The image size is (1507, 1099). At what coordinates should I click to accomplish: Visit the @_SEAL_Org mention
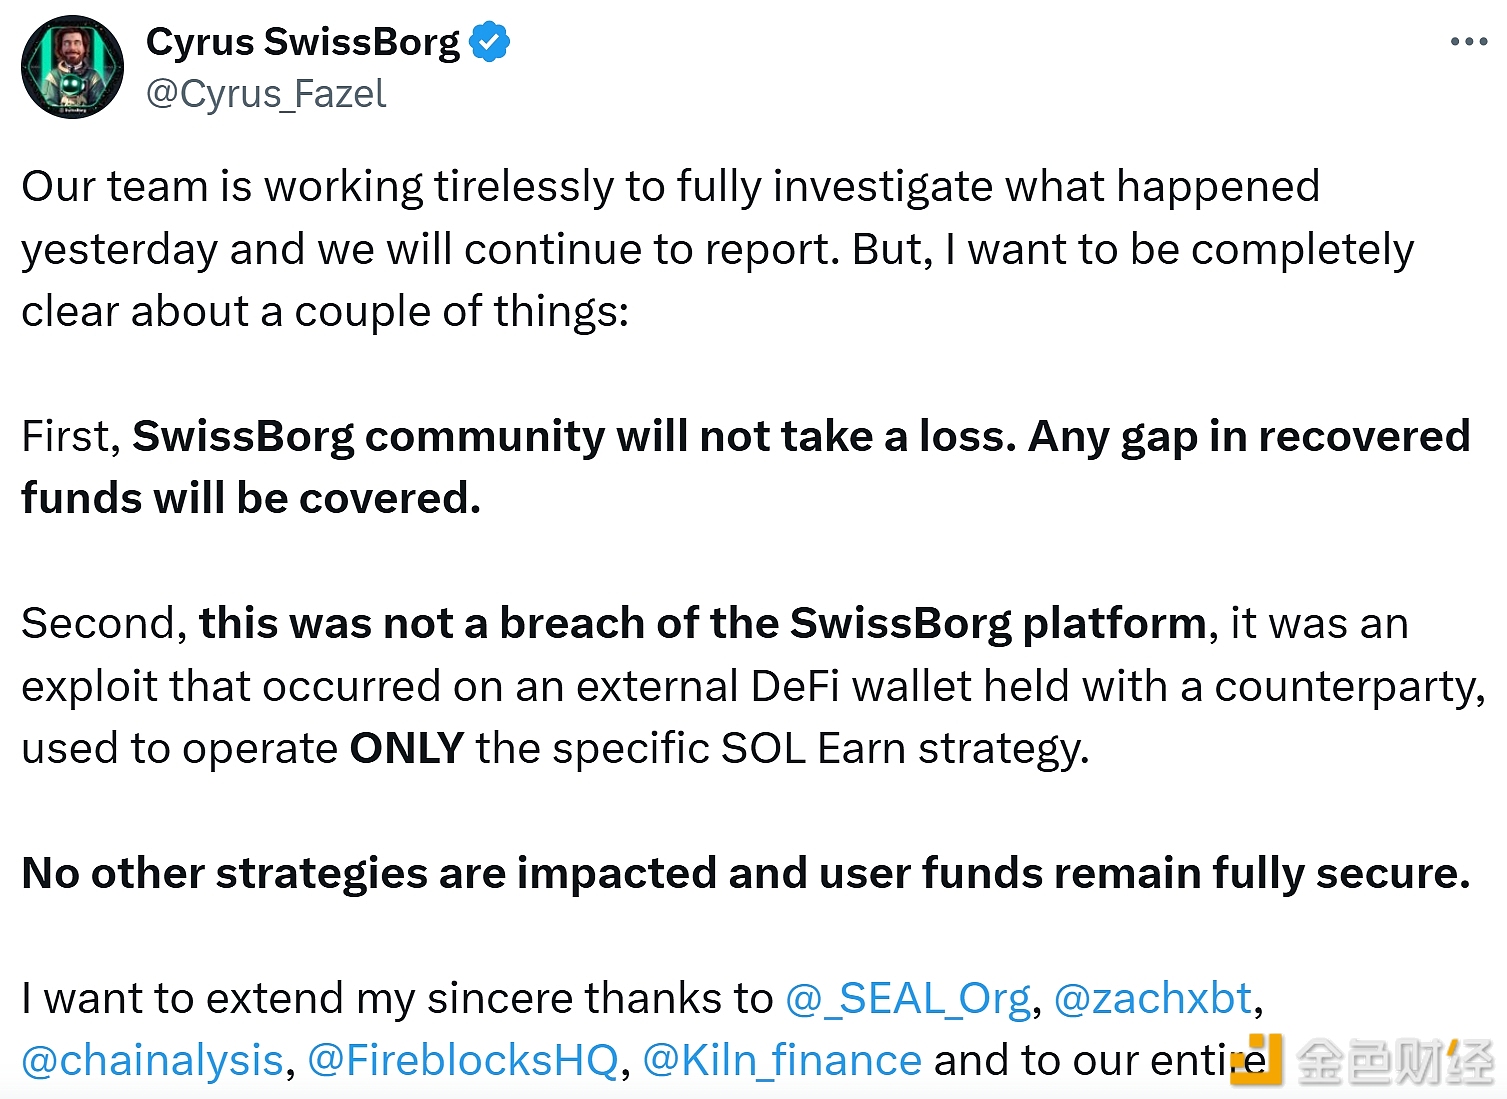pyautogui.click(x=908, y=998)
